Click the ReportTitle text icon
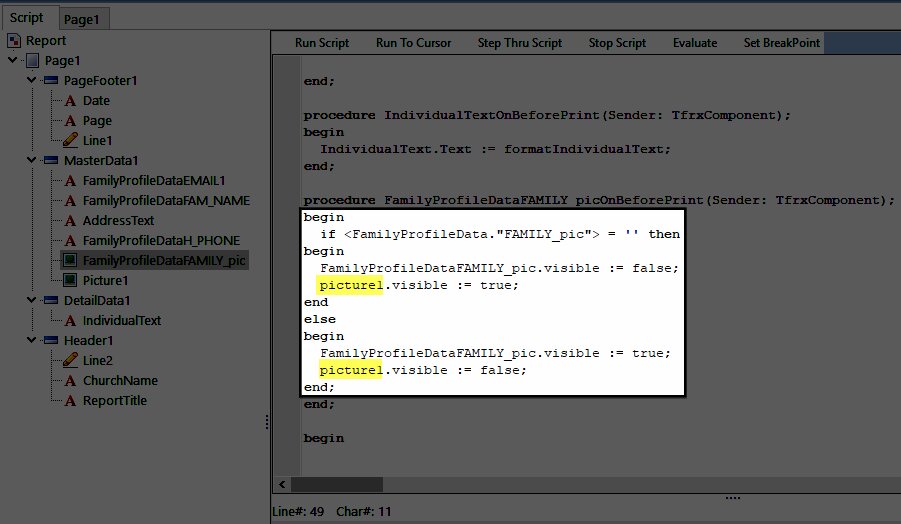Viewport: 901px width, 524px height. [70, 400]
